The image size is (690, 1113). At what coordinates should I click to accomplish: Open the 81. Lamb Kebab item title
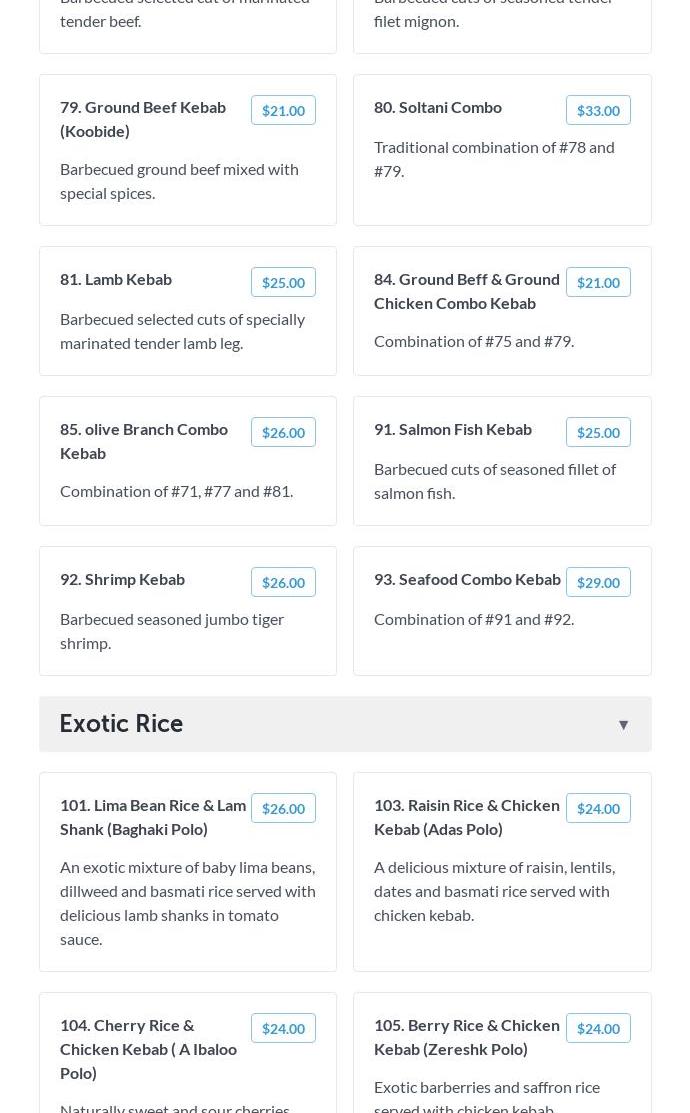tap(116, 279)
